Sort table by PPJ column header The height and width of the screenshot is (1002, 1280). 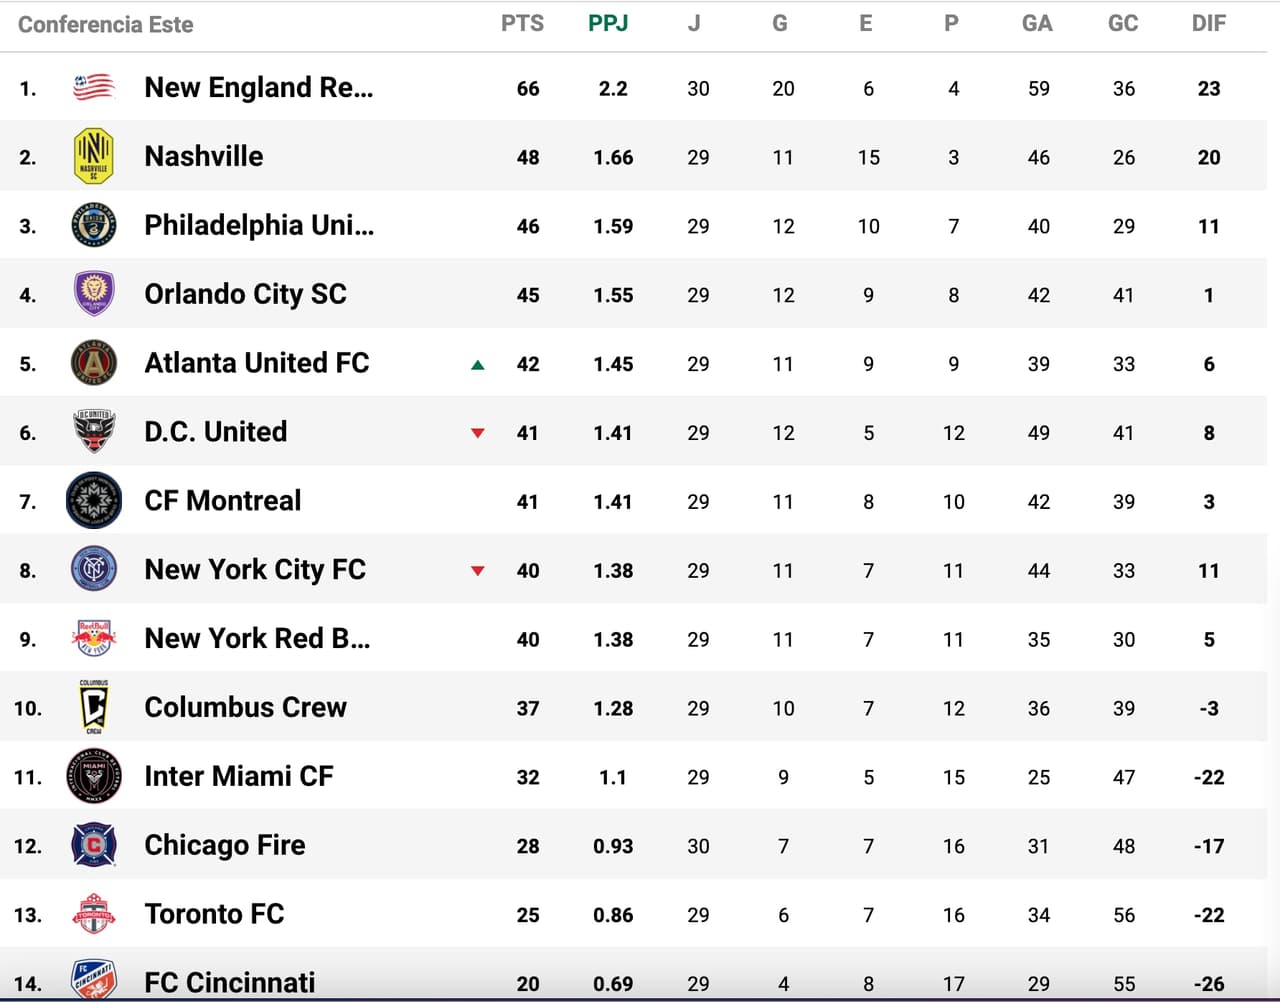tap(608, 24)
